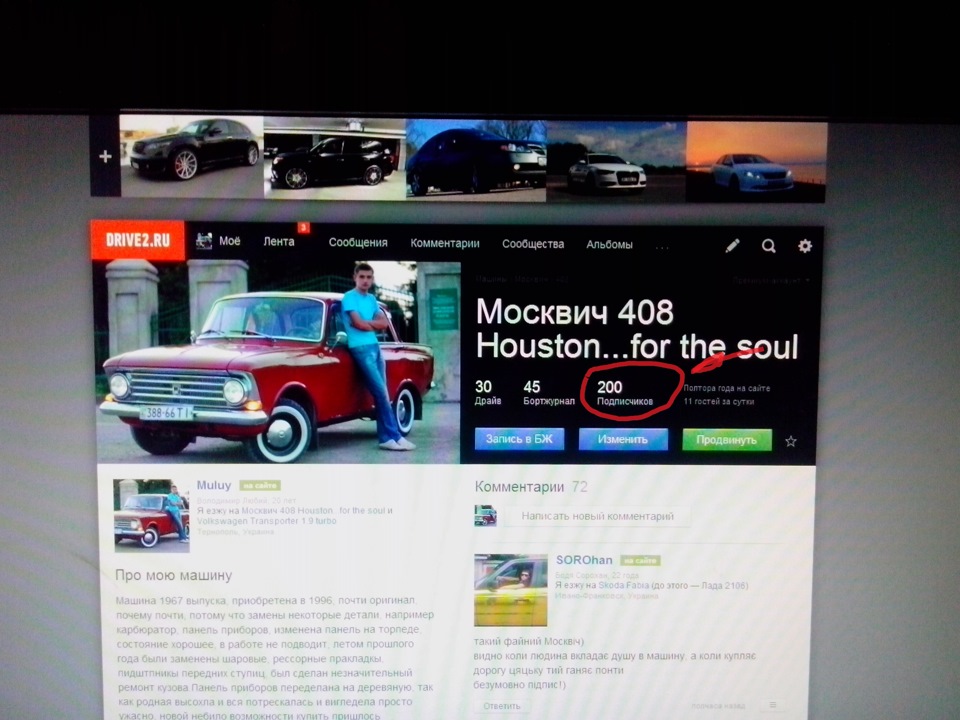Open the Моё menu item
Image resolution: width=960 pixels, height=720 pixels.
(230, 241)
